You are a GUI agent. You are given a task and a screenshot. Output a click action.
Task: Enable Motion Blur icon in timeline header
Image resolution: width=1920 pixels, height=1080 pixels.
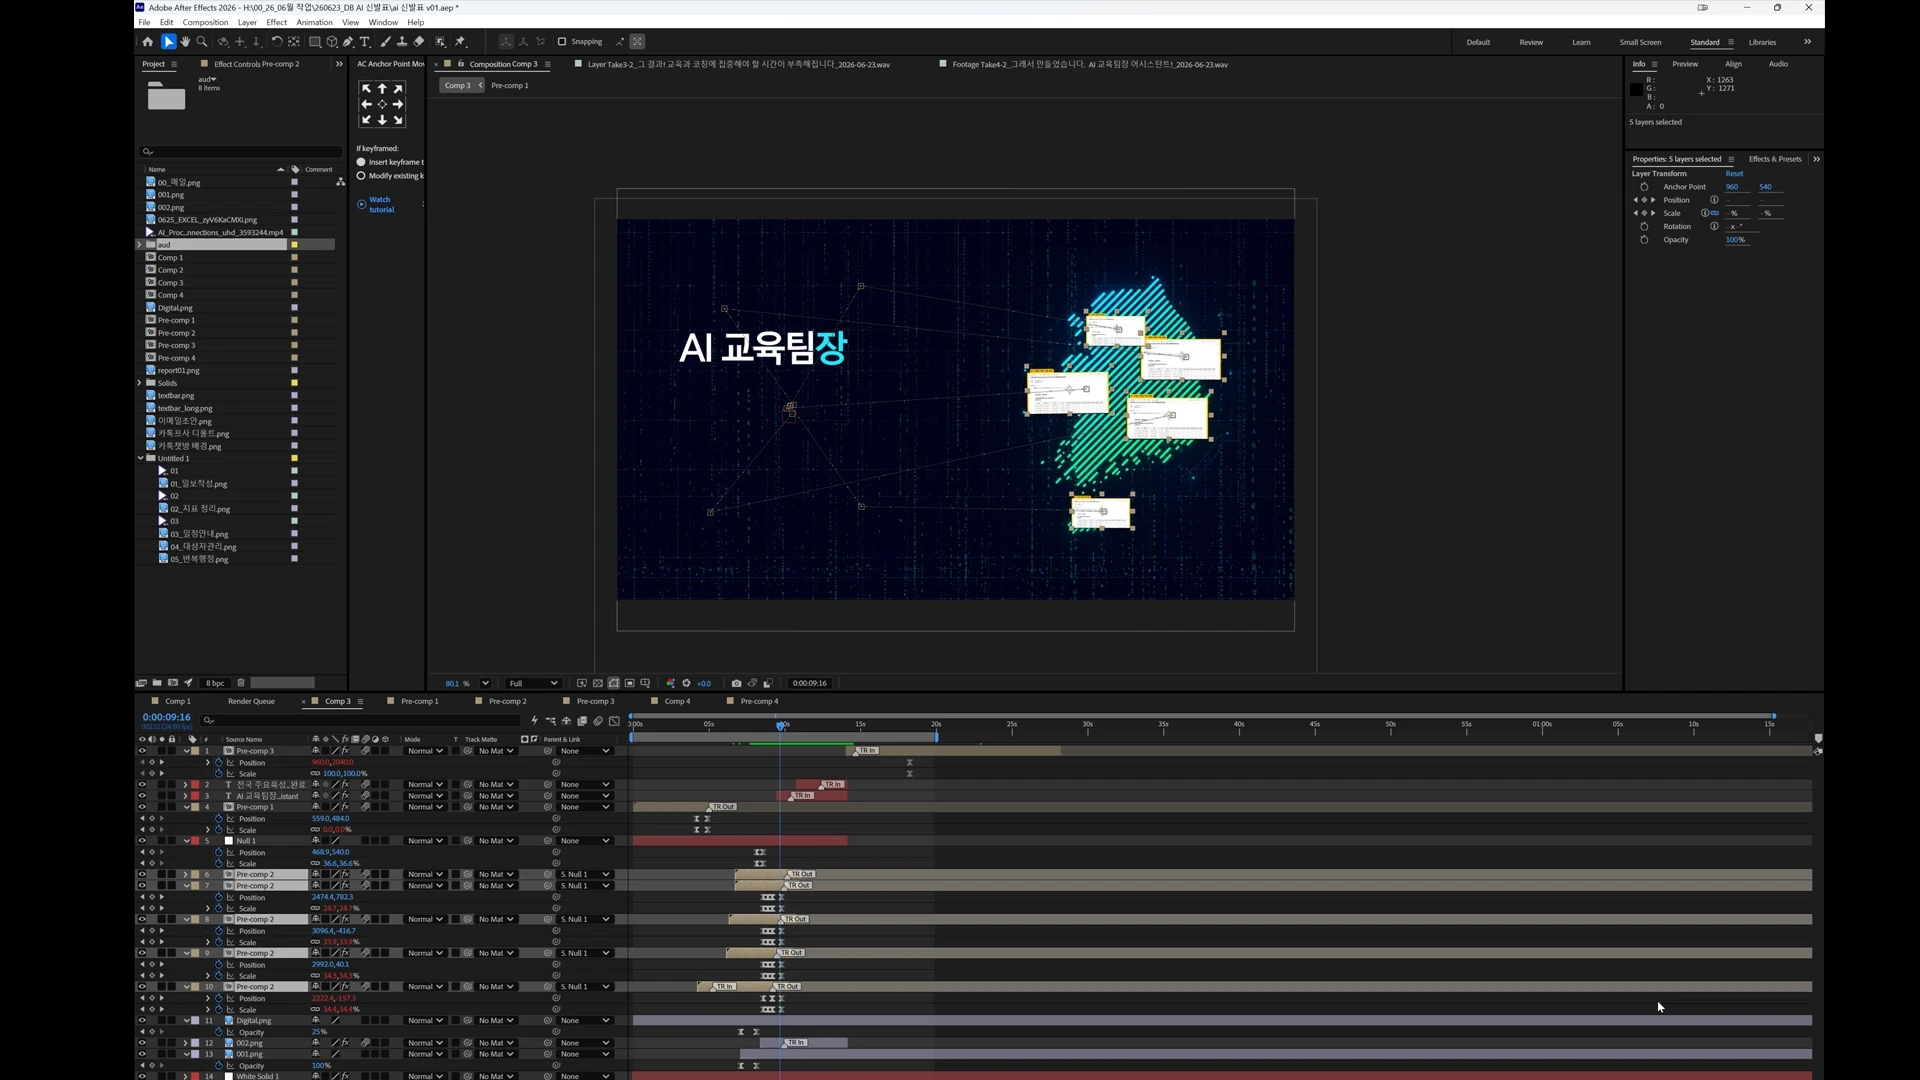598,721
